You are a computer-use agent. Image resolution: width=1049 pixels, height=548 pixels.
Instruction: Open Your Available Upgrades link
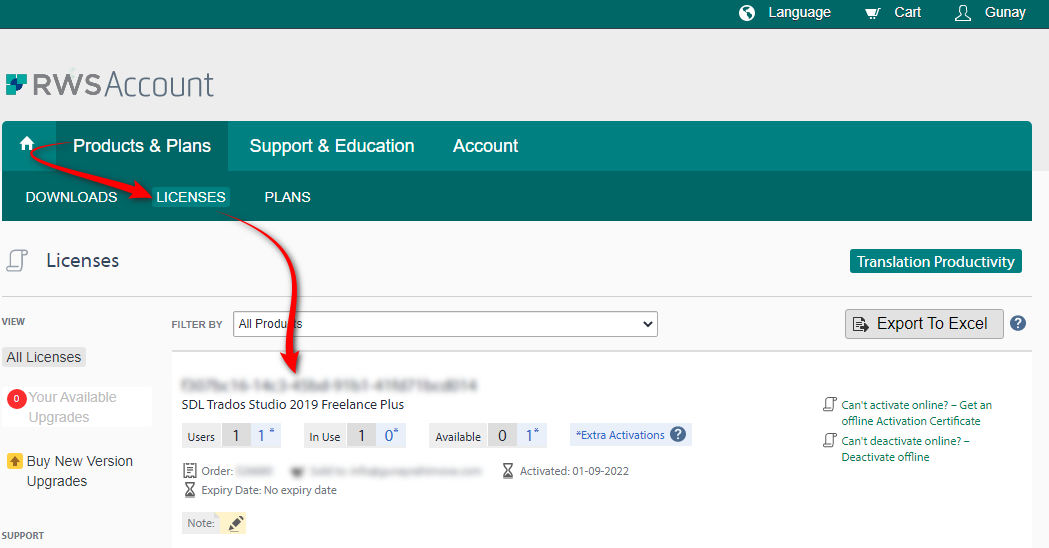click(72, 407)
